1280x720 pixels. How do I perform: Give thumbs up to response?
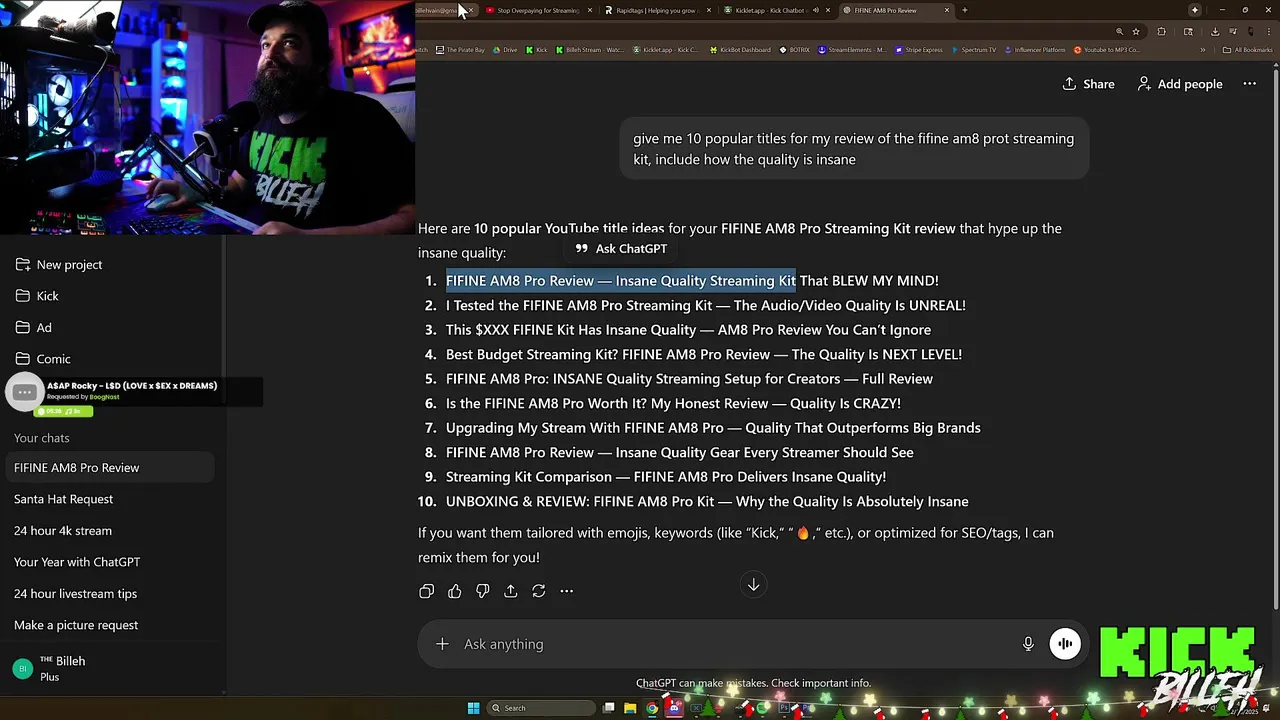point(455,591)
